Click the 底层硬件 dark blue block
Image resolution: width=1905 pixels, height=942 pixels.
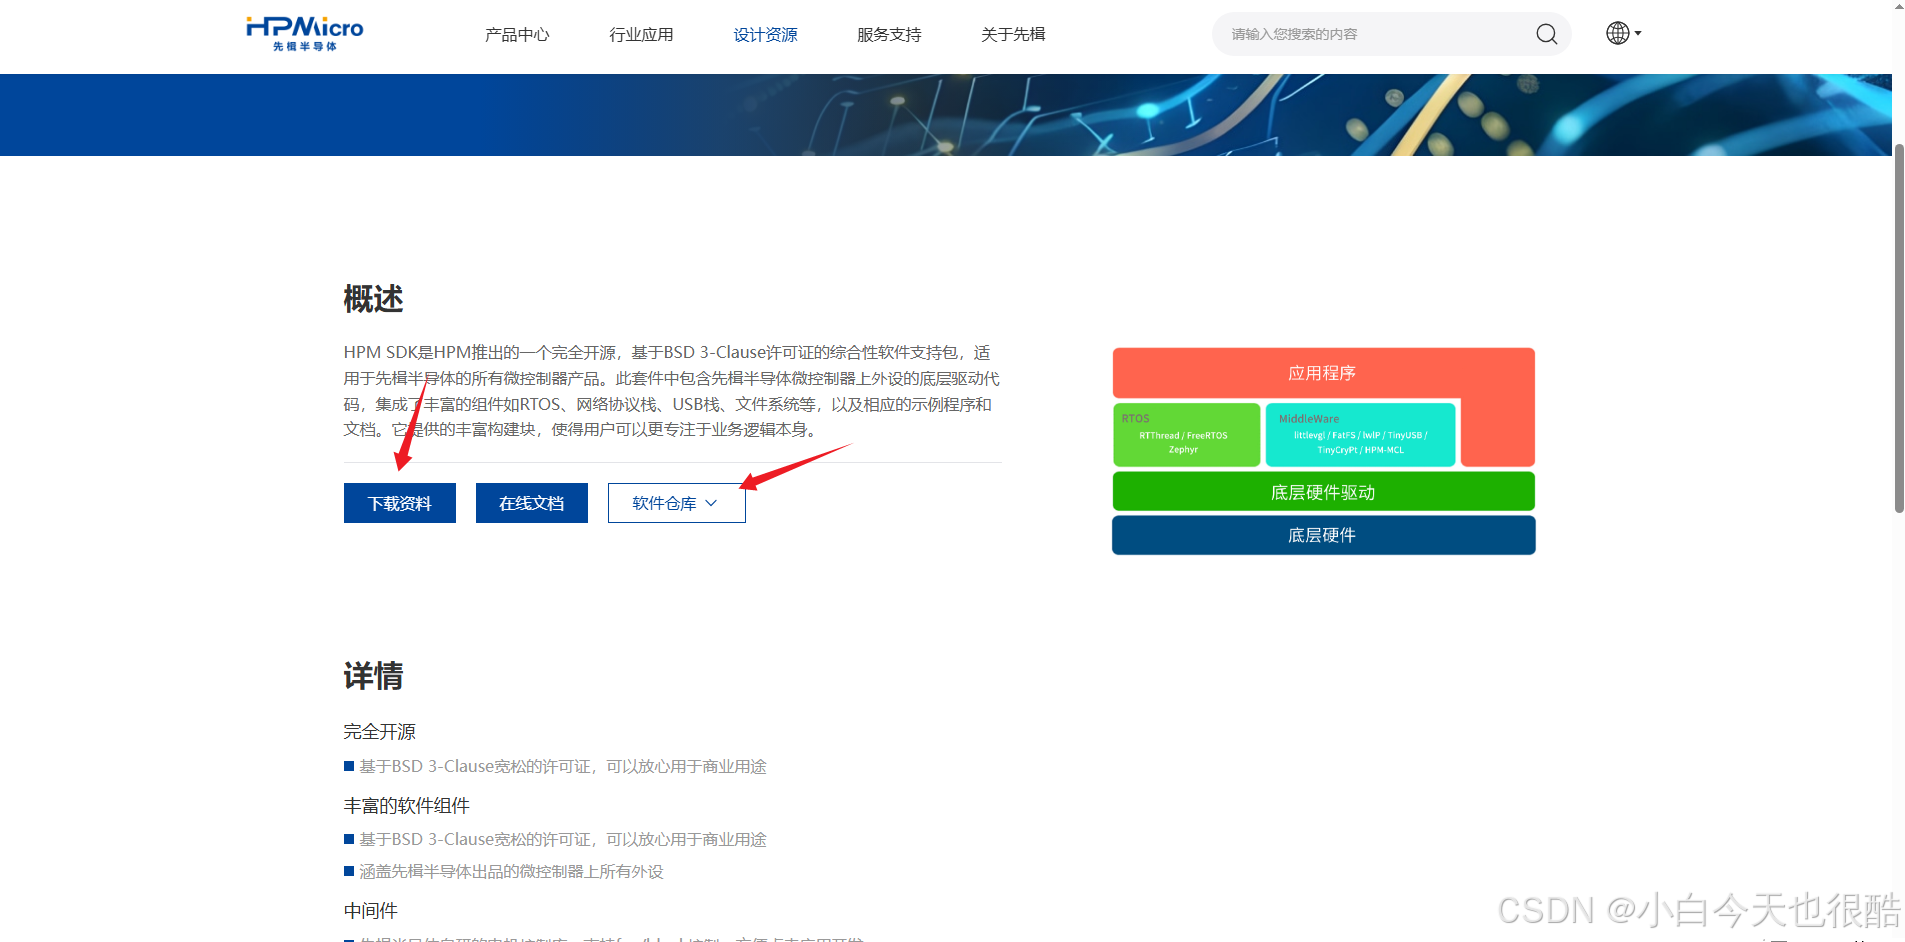(x=1323, y=535)
